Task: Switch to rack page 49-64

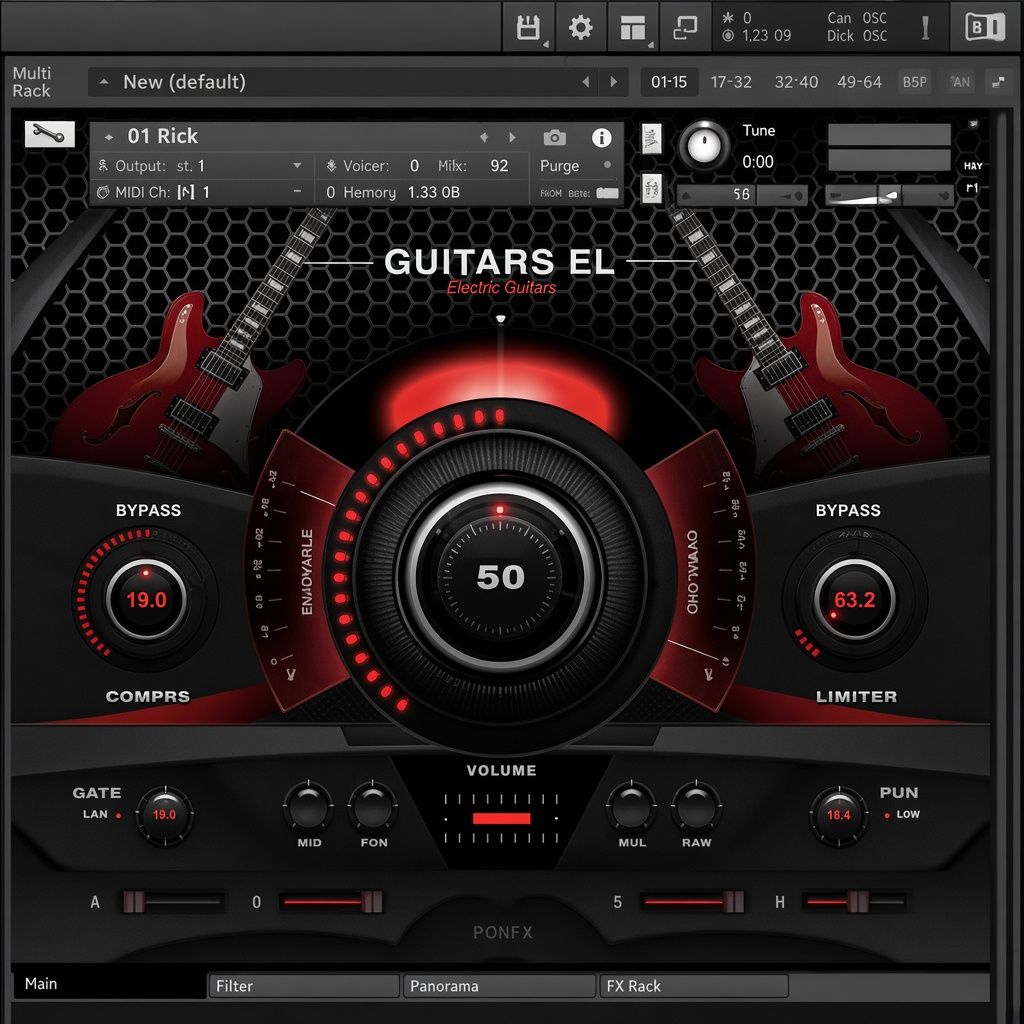Action: click(859, 82)
